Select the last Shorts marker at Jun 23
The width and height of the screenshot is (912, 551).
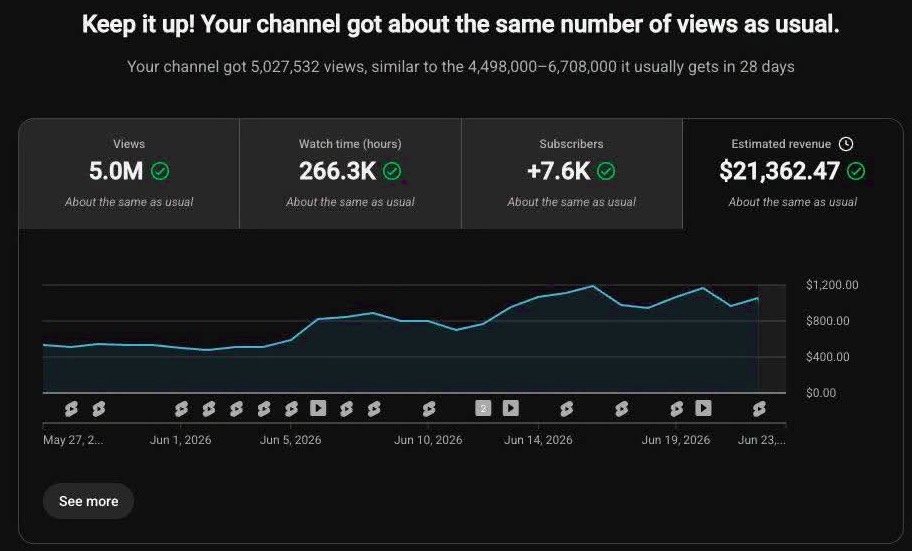(x=759, y=409)
